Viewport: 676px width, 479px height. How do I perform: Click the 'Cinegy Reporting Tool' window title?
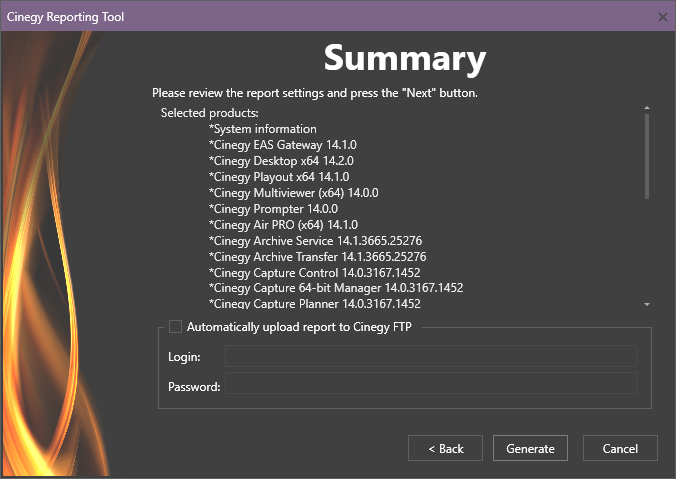(x=65, y=17)
